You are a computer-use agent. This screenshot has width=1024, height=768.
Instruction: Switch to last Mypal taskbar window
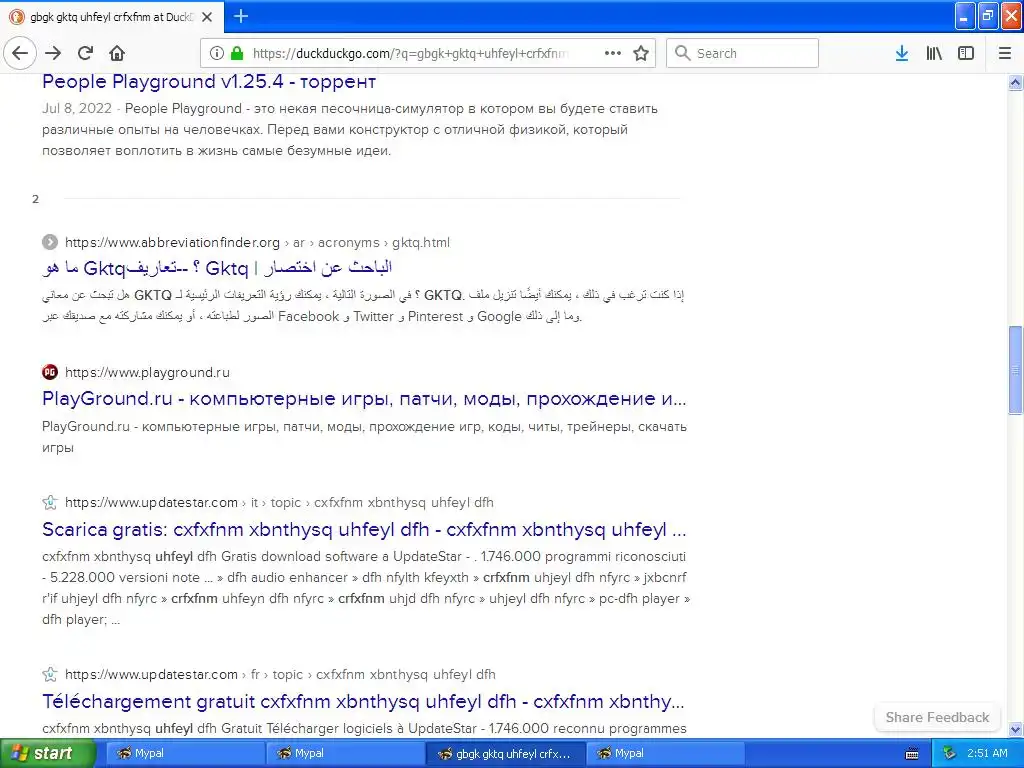pyautogui.click(x=664, y=753)
